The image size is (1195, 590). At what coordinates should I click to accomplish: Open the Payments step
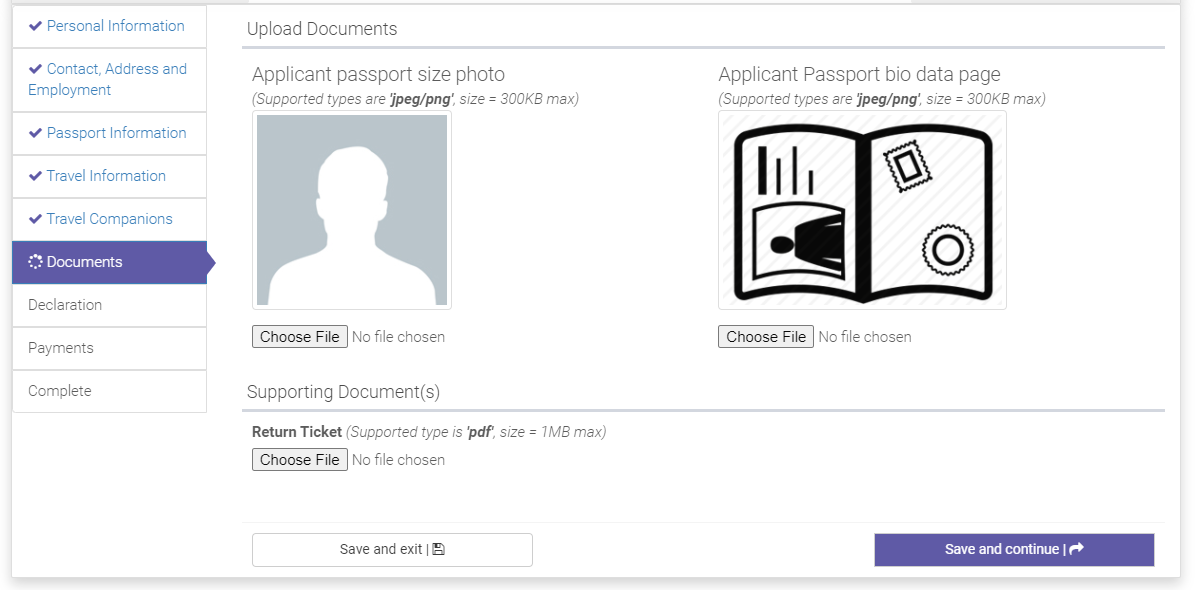click(x=109, y=348)
